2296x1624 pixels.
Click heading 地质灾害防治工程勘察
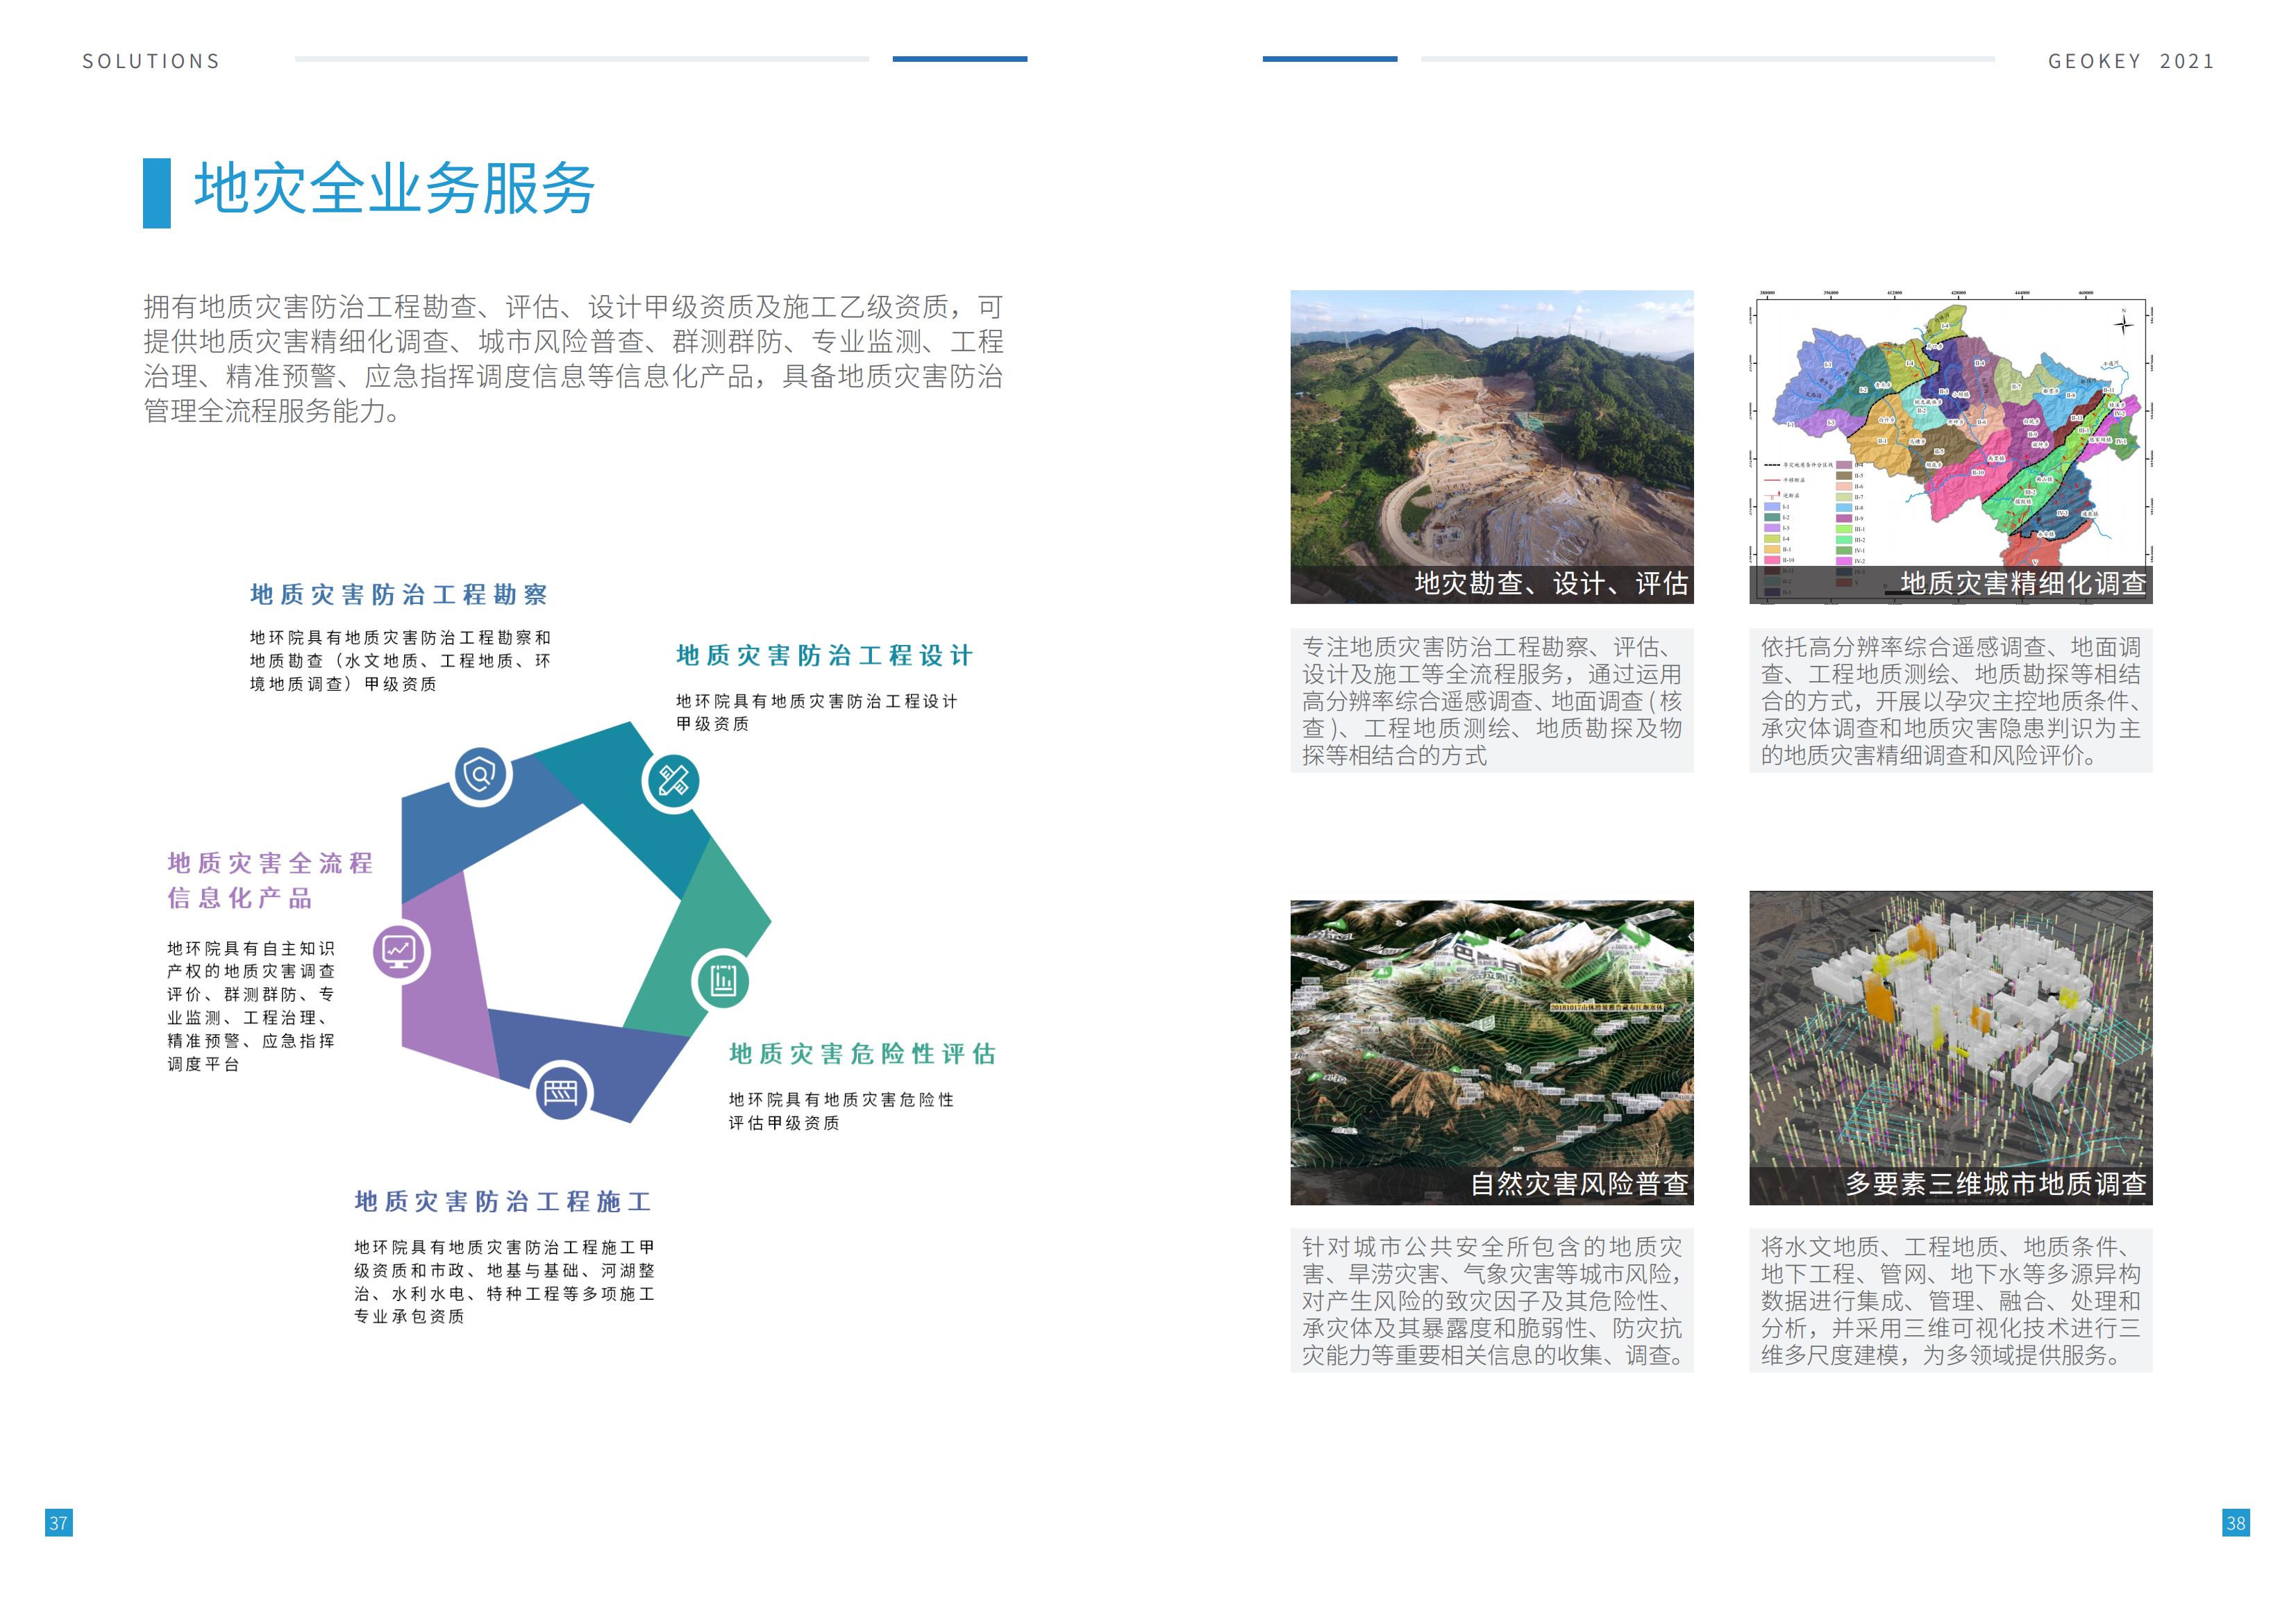pos(399,595)
